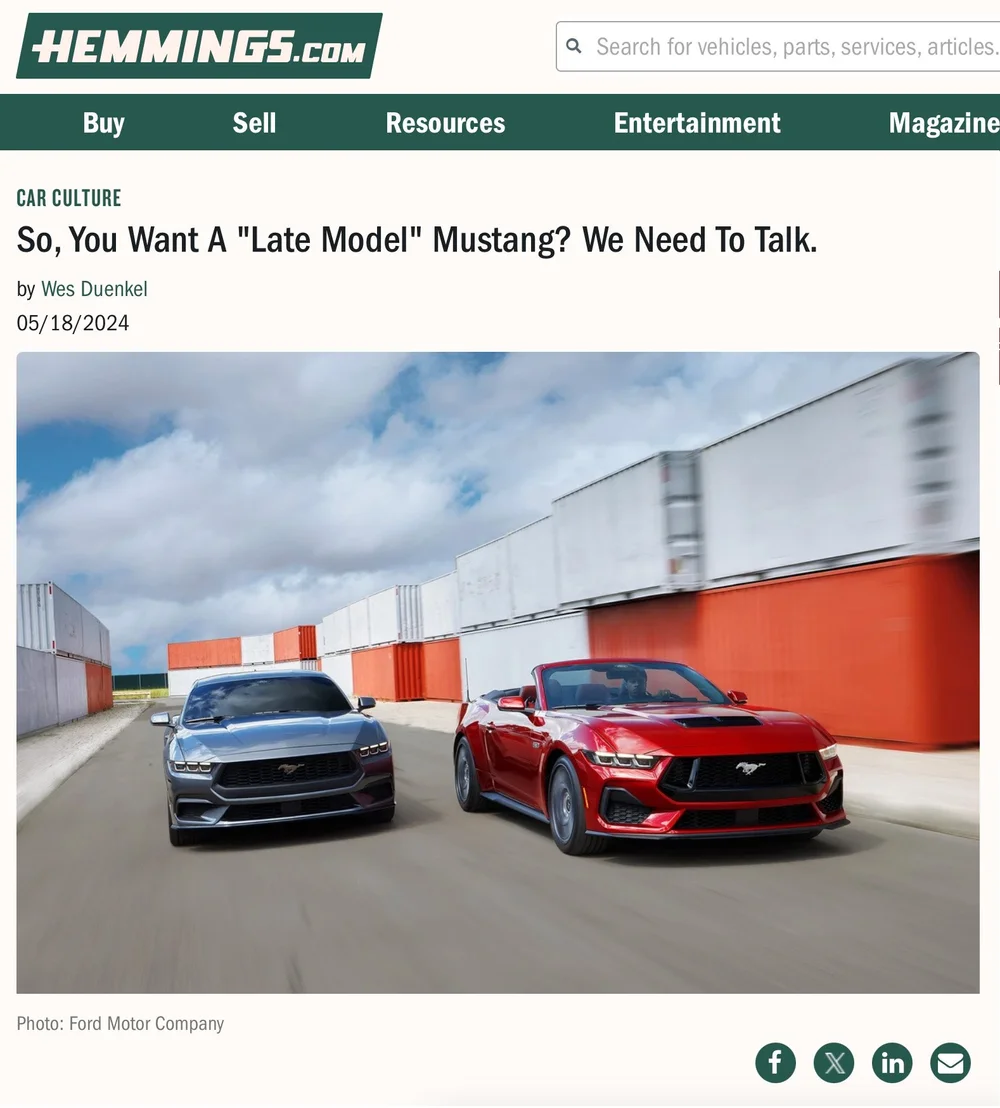Click the gray Mustang coupe in photo
This screenshot has height=1108, width=1000.
(272, 758)
